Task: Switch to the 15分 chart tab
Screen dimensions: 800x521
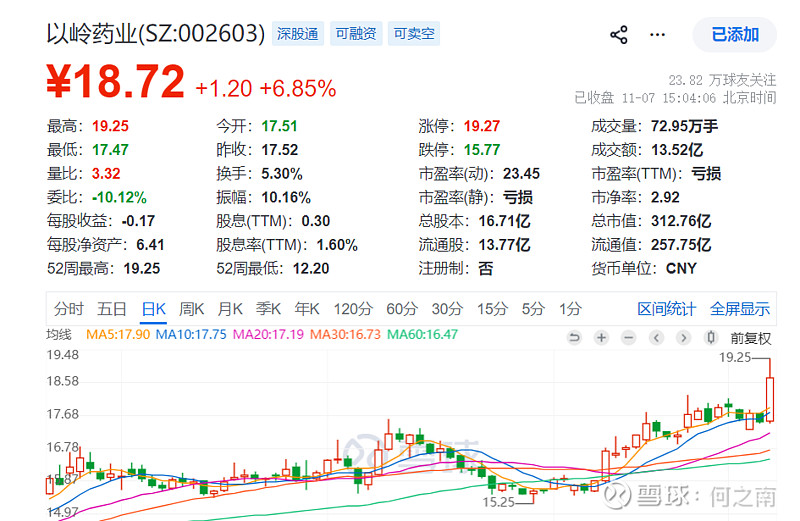Action: pos(492,309)
